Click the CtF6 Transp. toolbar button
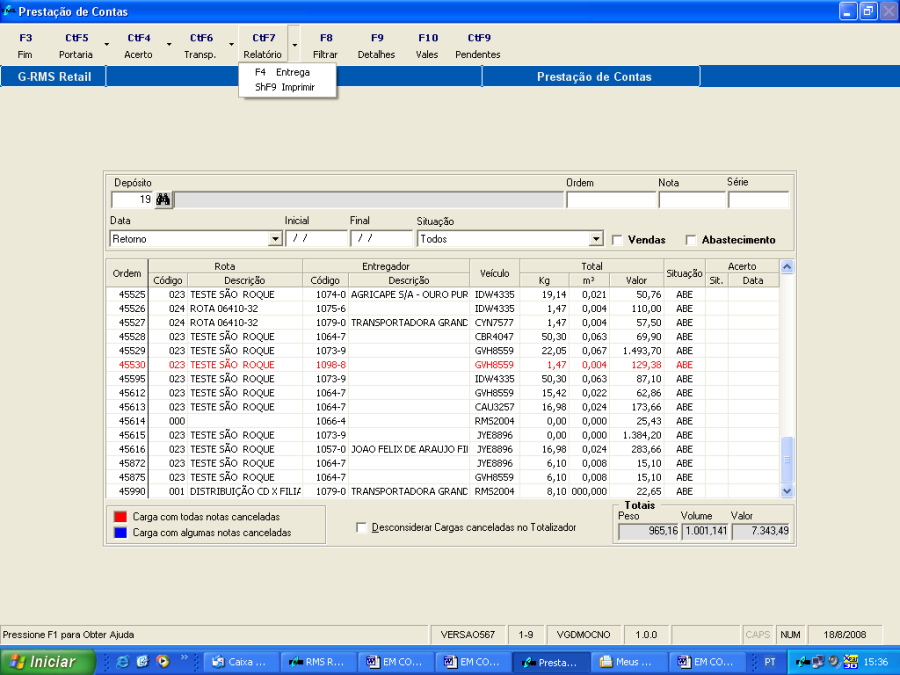This screenshot has width=900, height=675. [x=200, y=45]
